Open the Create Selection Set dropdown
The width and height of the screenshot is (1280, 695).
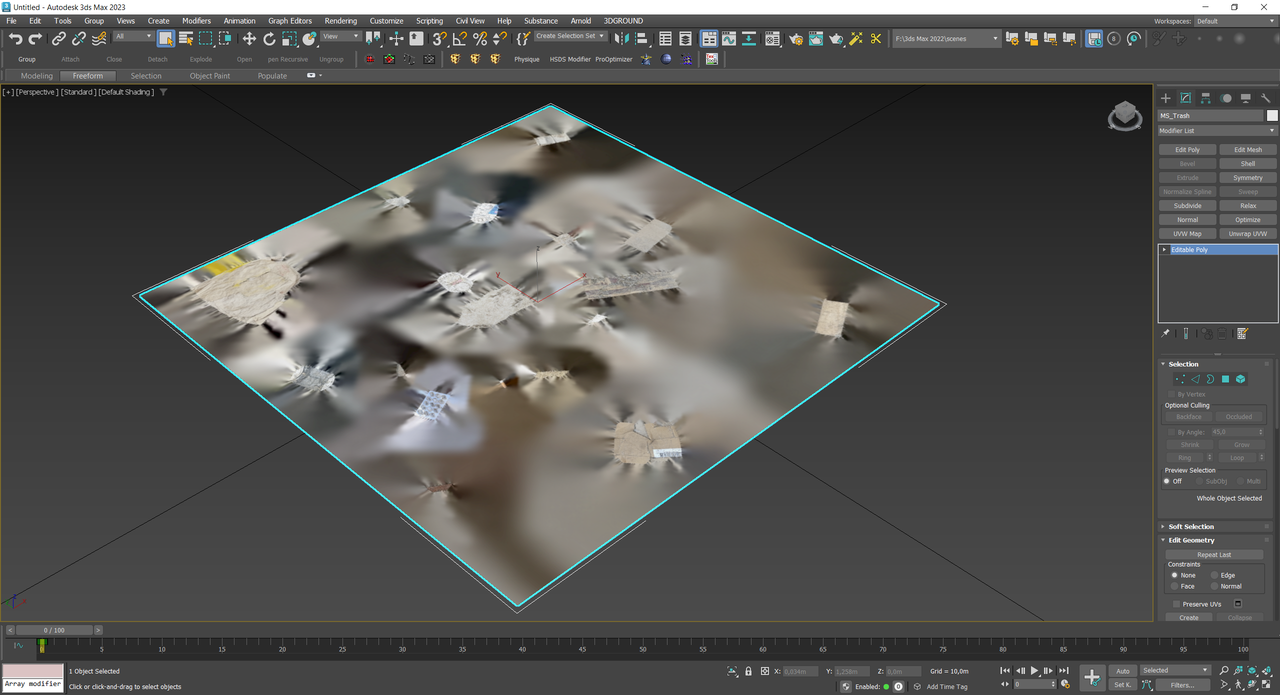570,36
